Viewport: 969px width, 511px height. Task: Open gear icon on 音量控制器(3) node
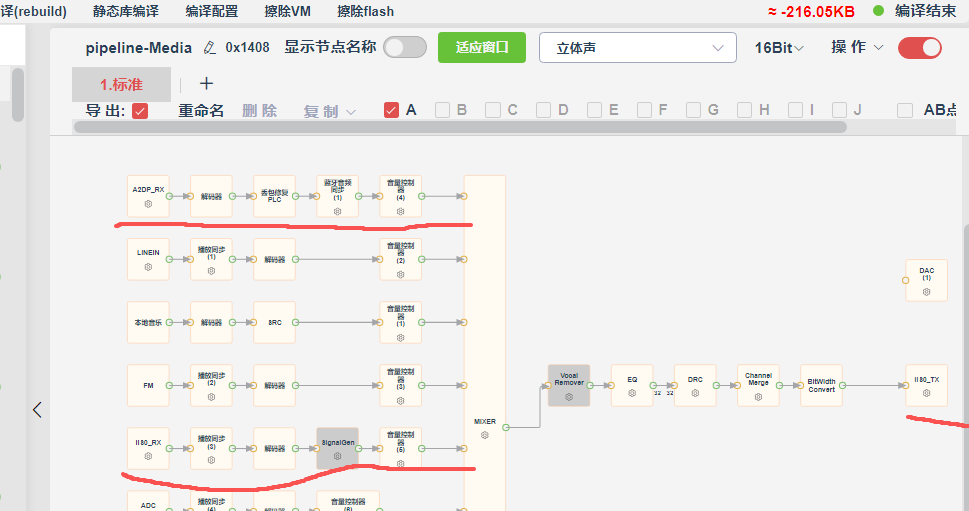(x=400, y=400)
